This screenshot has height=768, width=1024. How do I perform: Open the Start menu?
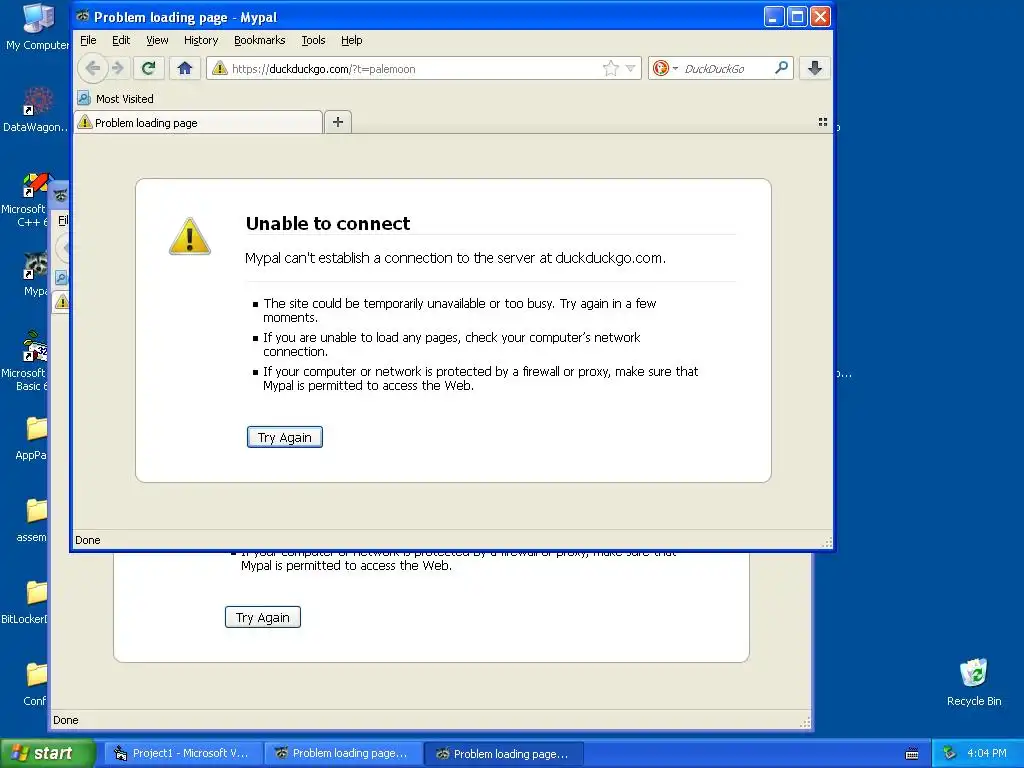click(x=46, y=754)
